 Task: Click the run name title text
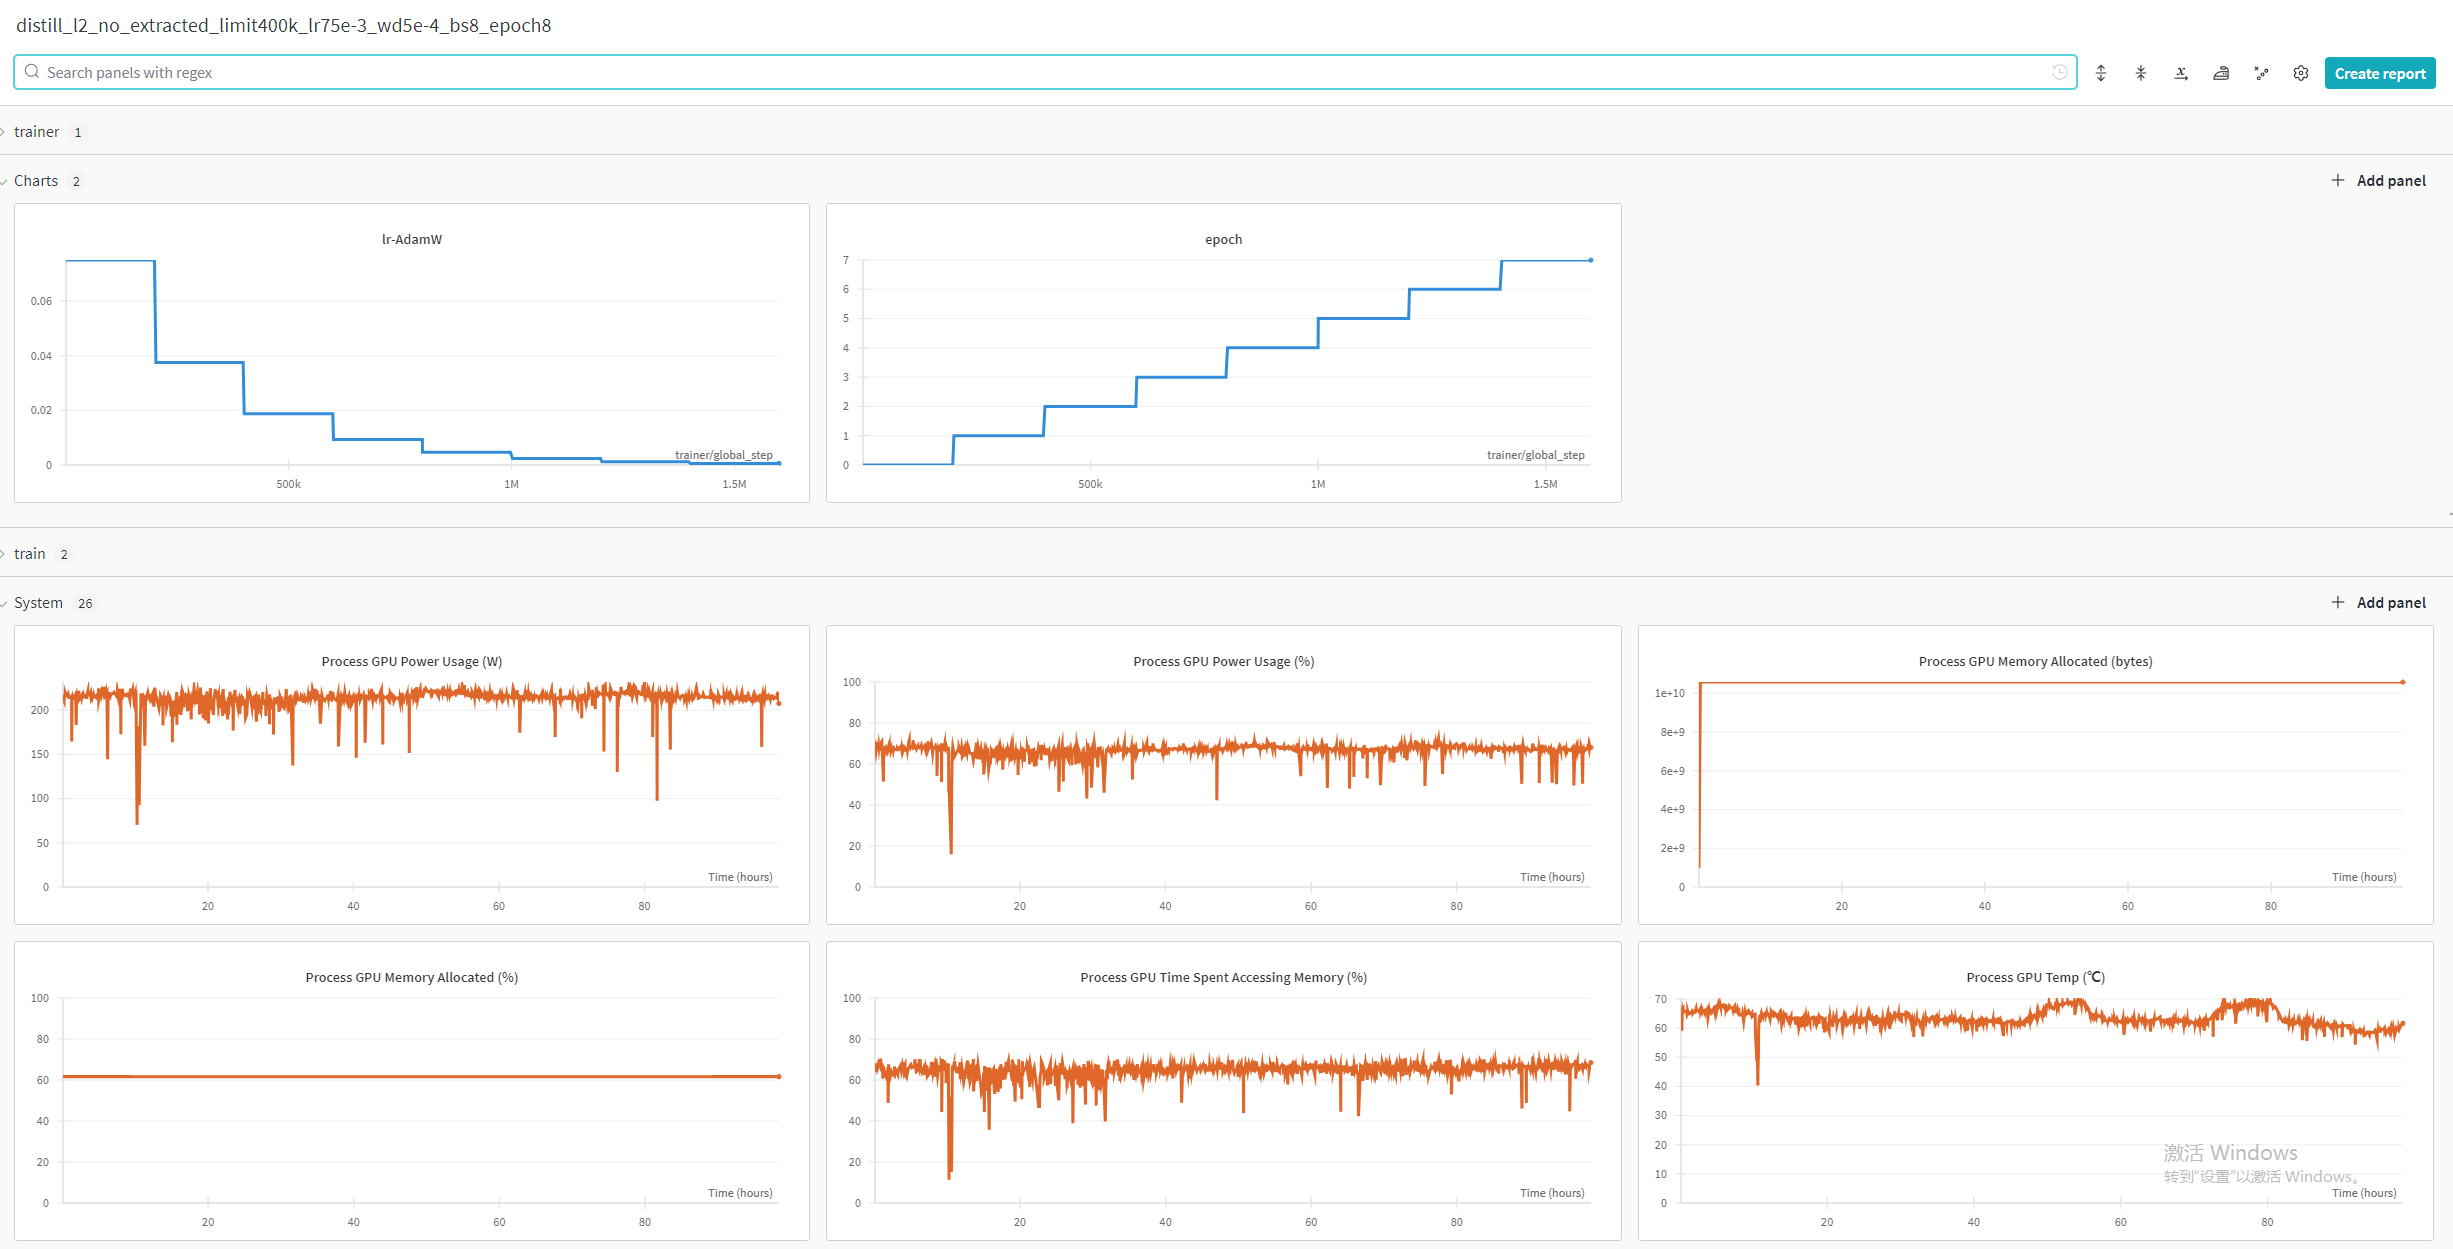[283, 25]
